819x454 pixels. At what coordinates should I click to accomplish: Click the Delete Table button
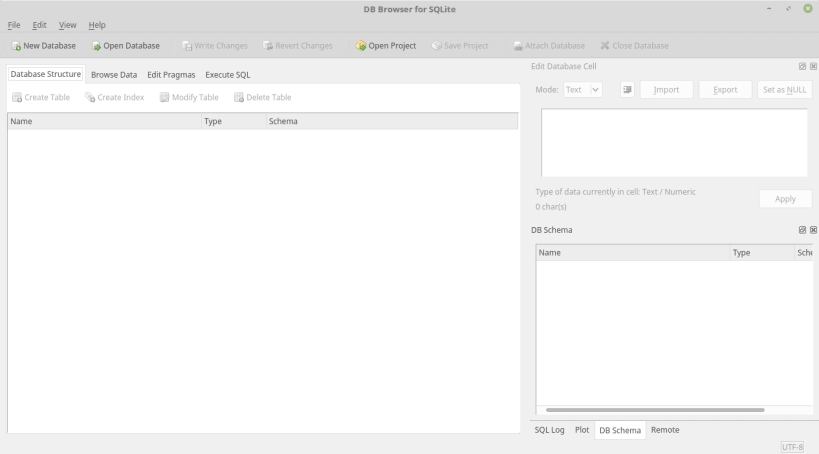[x=263, y=97]
